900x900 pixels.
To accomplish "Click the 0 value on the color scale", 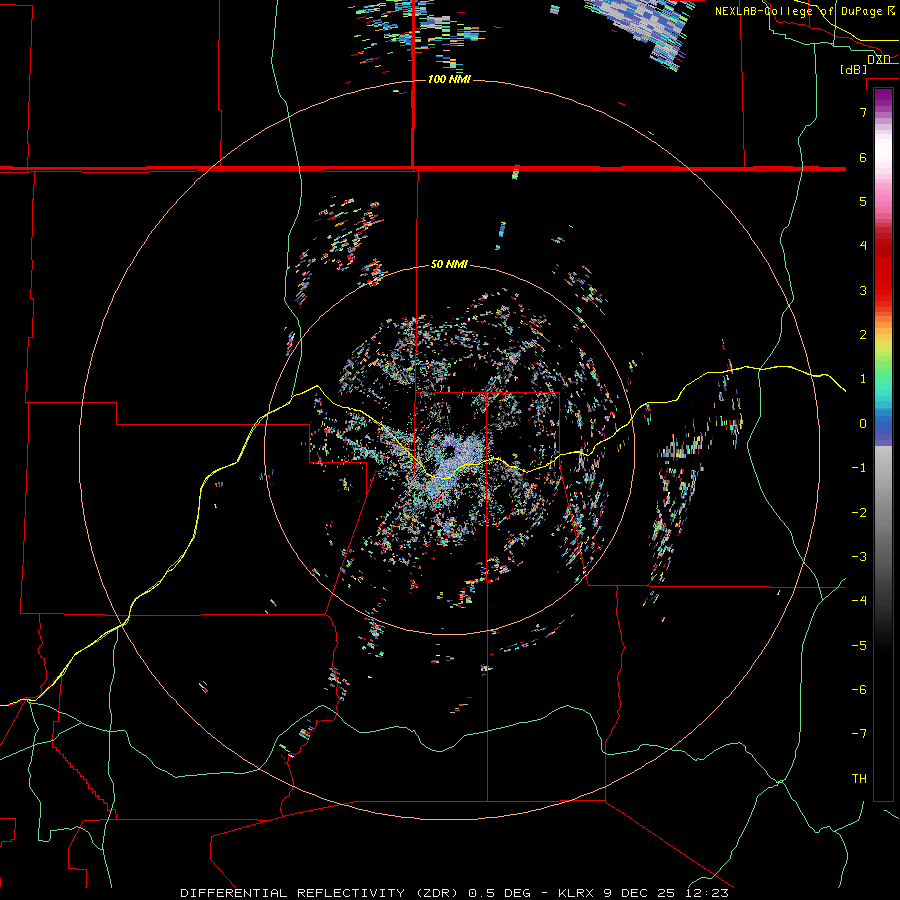I will click(x=863, y=424).
